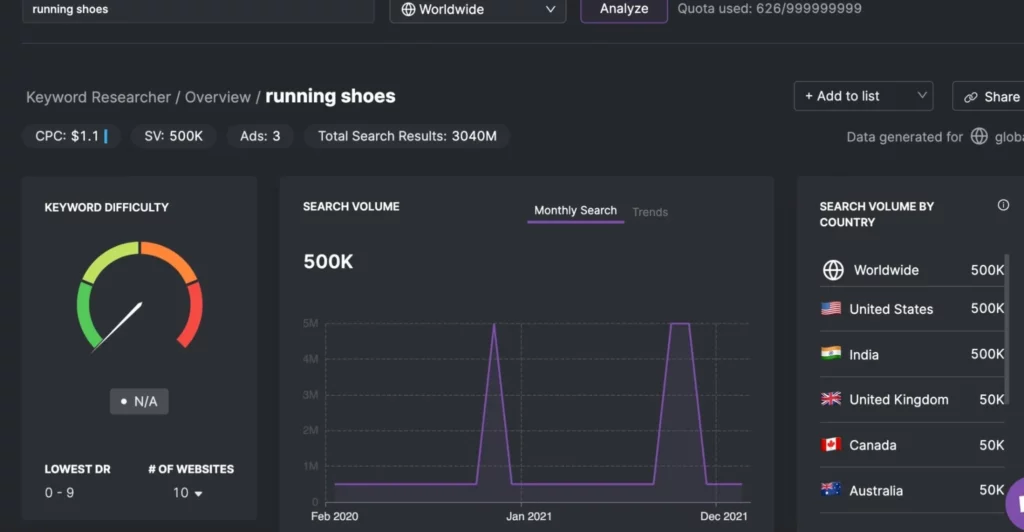
Task: Open the Keyword Researcher breadcrumb link
Action: 98,97
